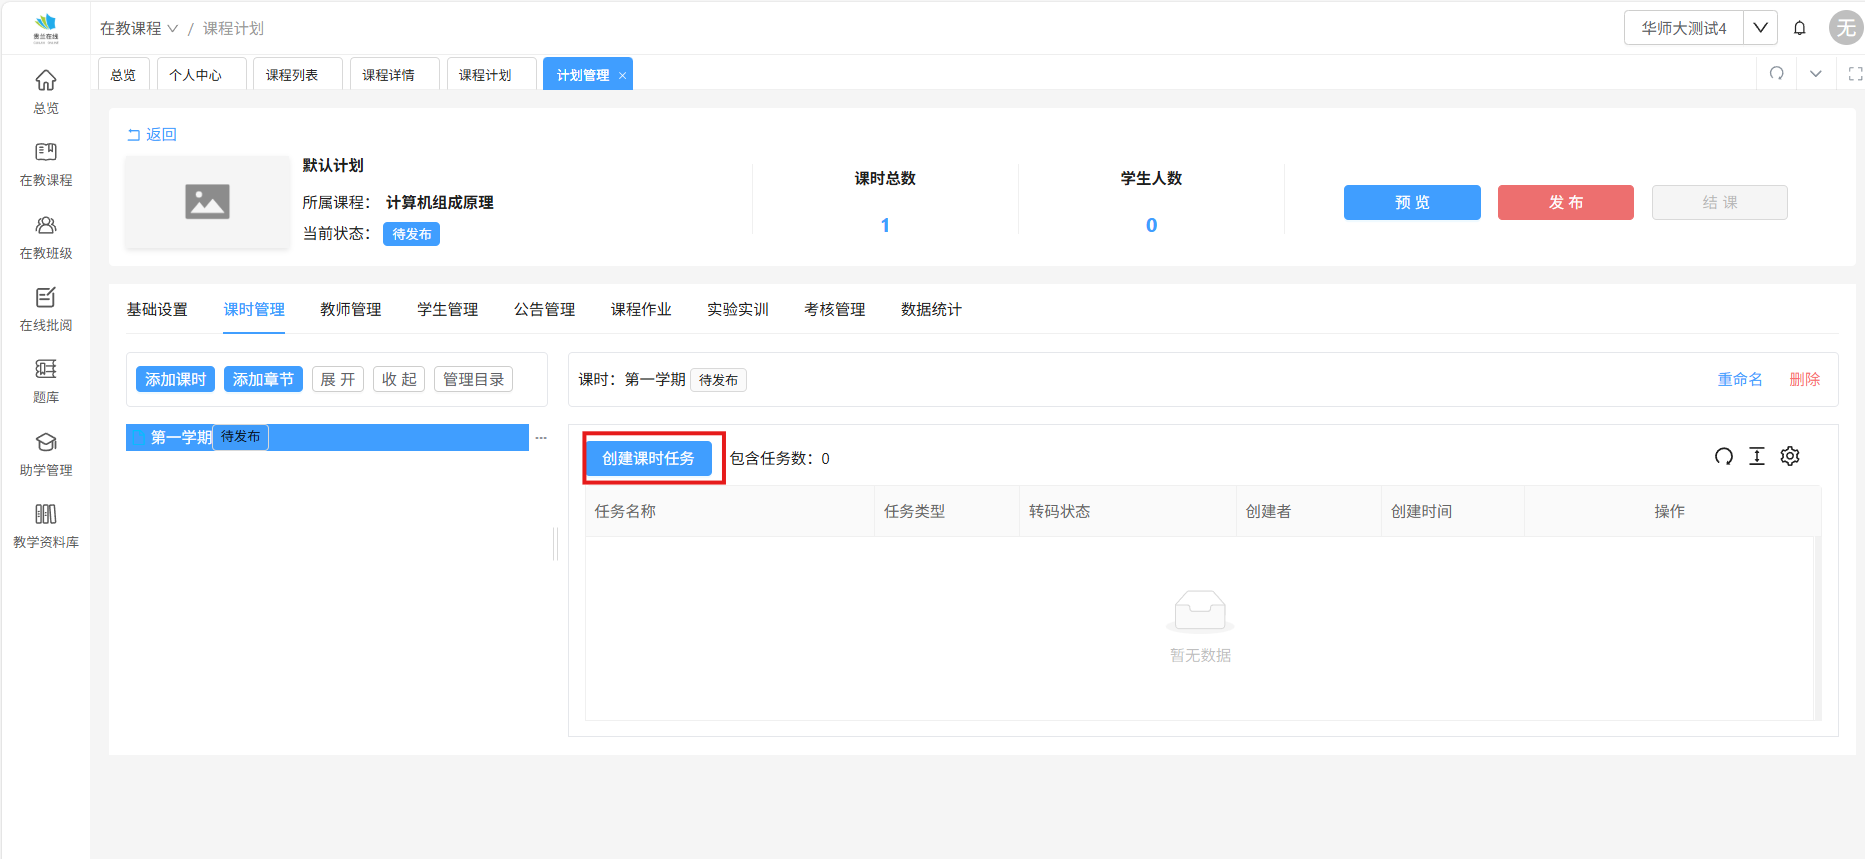Refresh the task table with reload icon

(1723, 457)
